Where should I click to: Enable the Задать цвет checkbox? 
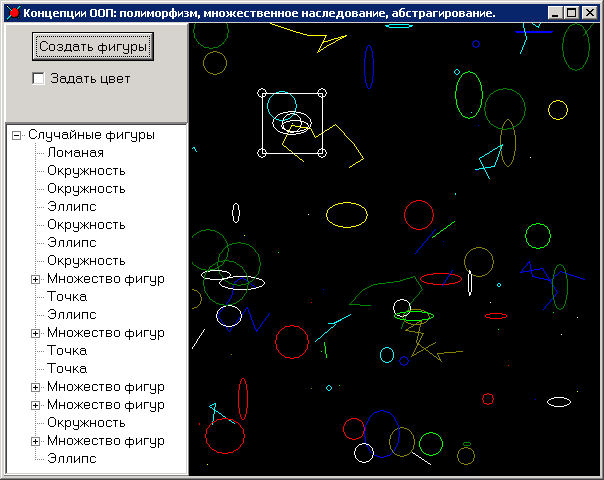point(38,78)
